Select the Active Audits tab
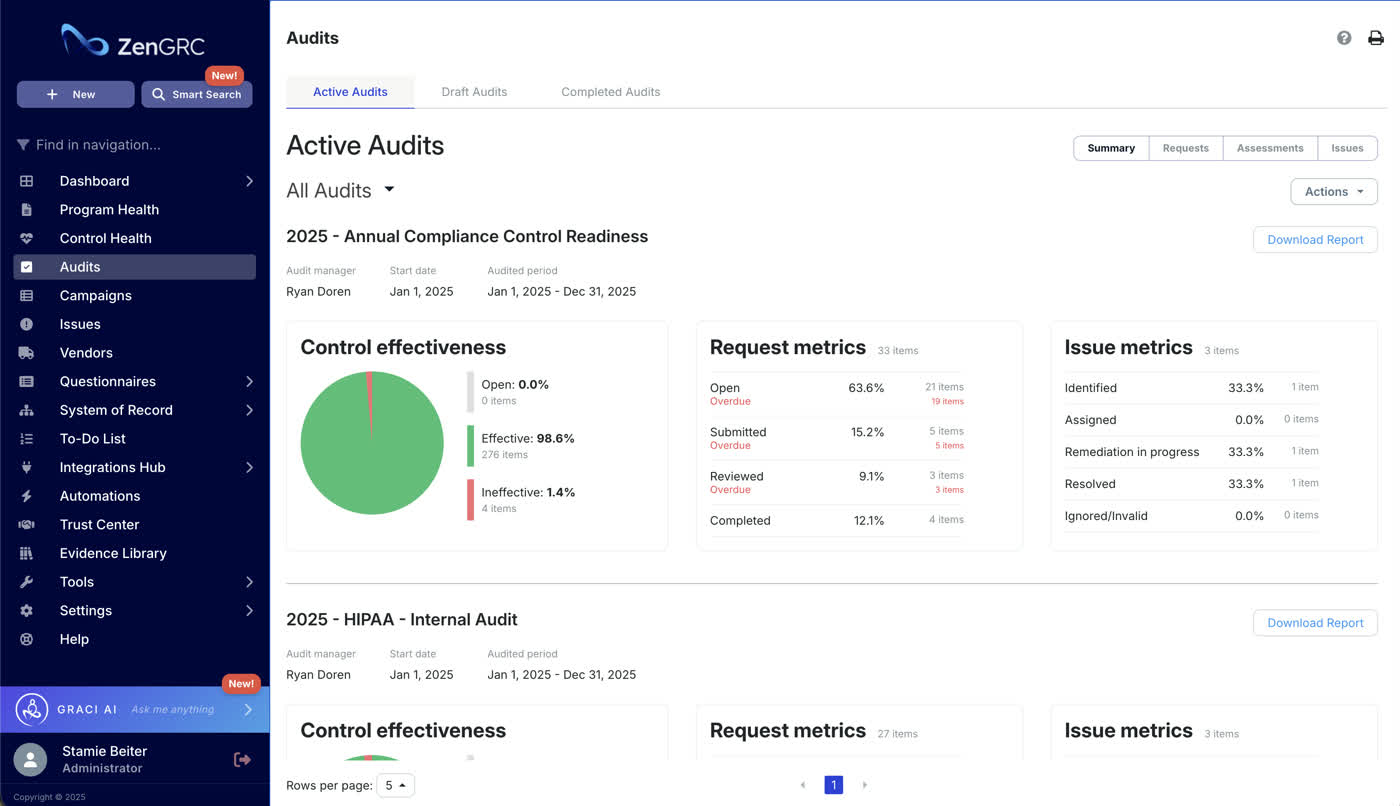The height and width of the screenshot is (806, 1400). pos(350,92)
